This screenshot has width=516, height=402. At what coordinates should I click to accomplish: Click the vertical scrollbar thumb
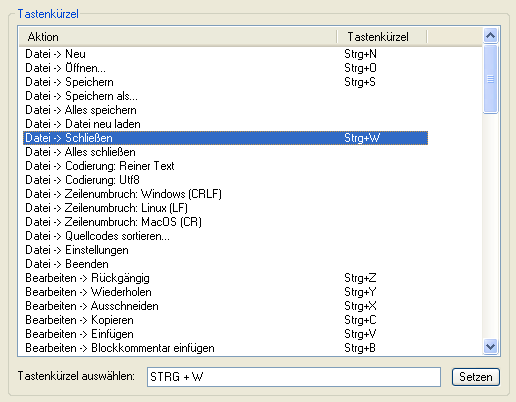pyautogui.click(x=490, y=79)
